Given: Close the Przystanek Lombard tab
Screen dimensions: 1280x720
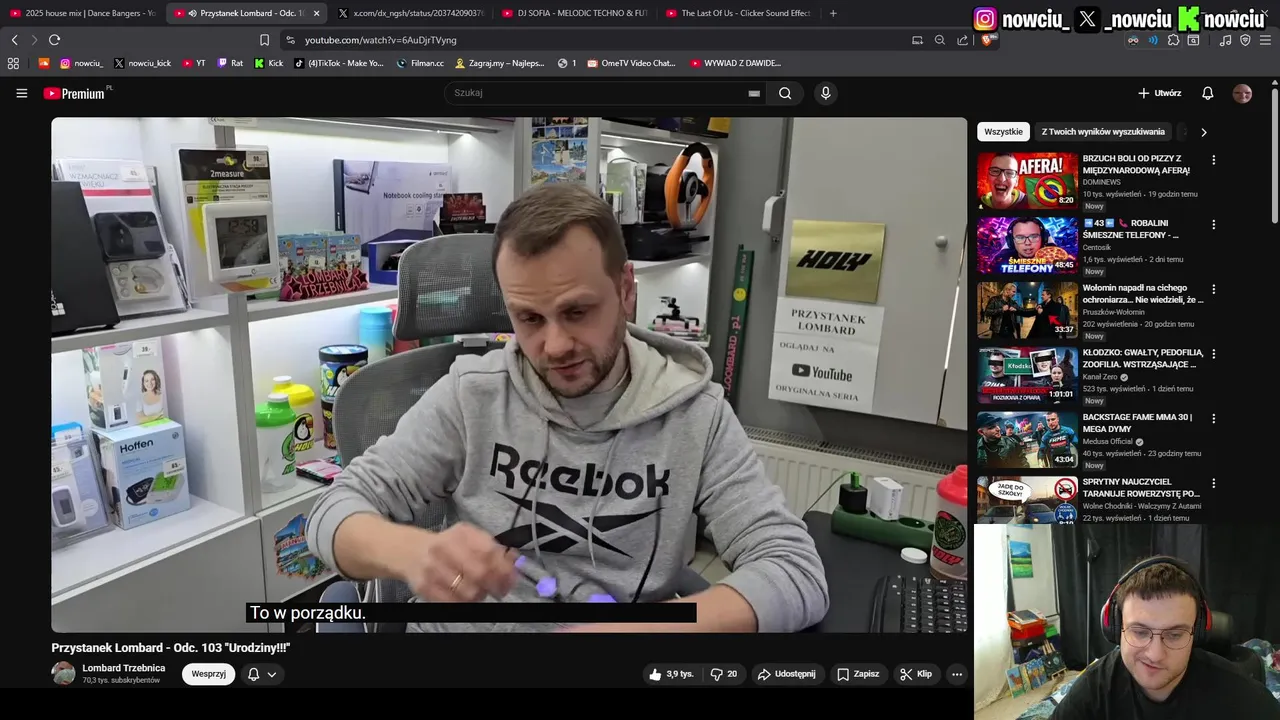Looking at the screenshot, I should (x=317, y=13).
